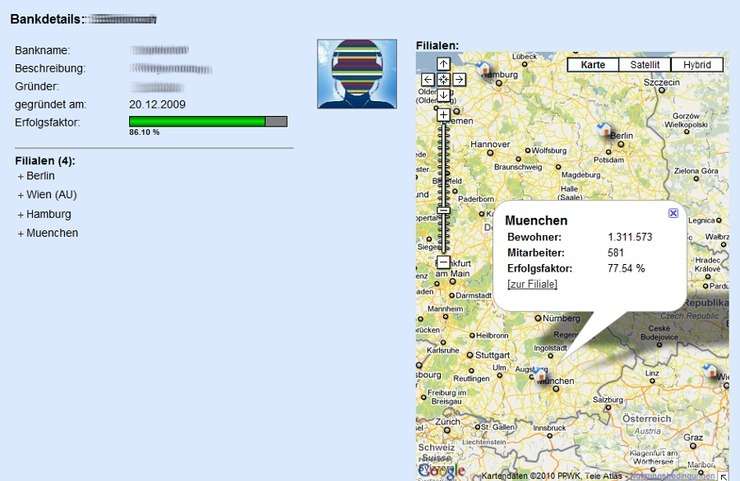
Task: Switch map to Hybrid view
Action: coord(697,65)
